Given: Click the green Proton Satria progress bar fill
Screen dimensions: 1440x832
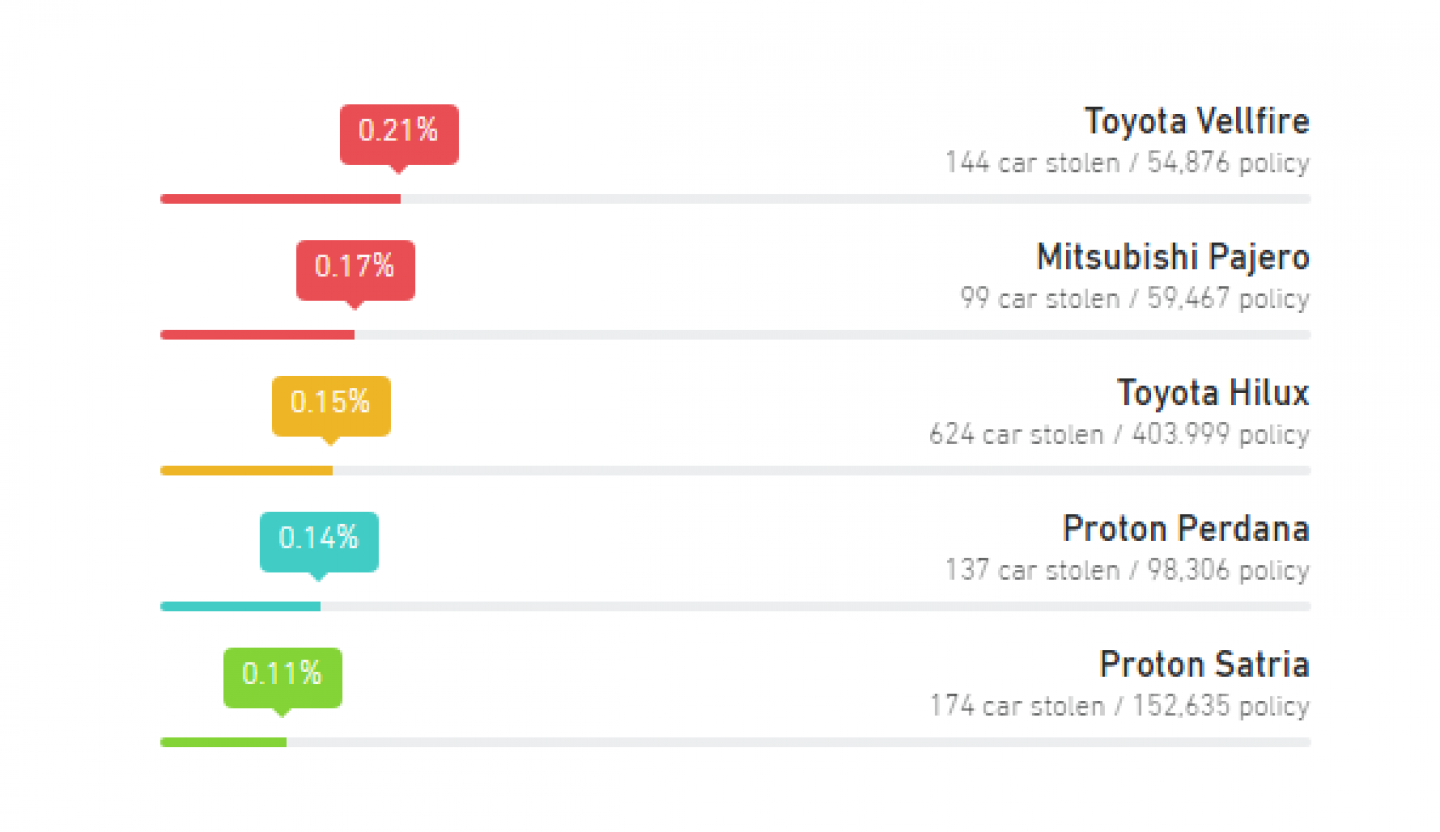Looking at the screenshot, I should 223,743.
